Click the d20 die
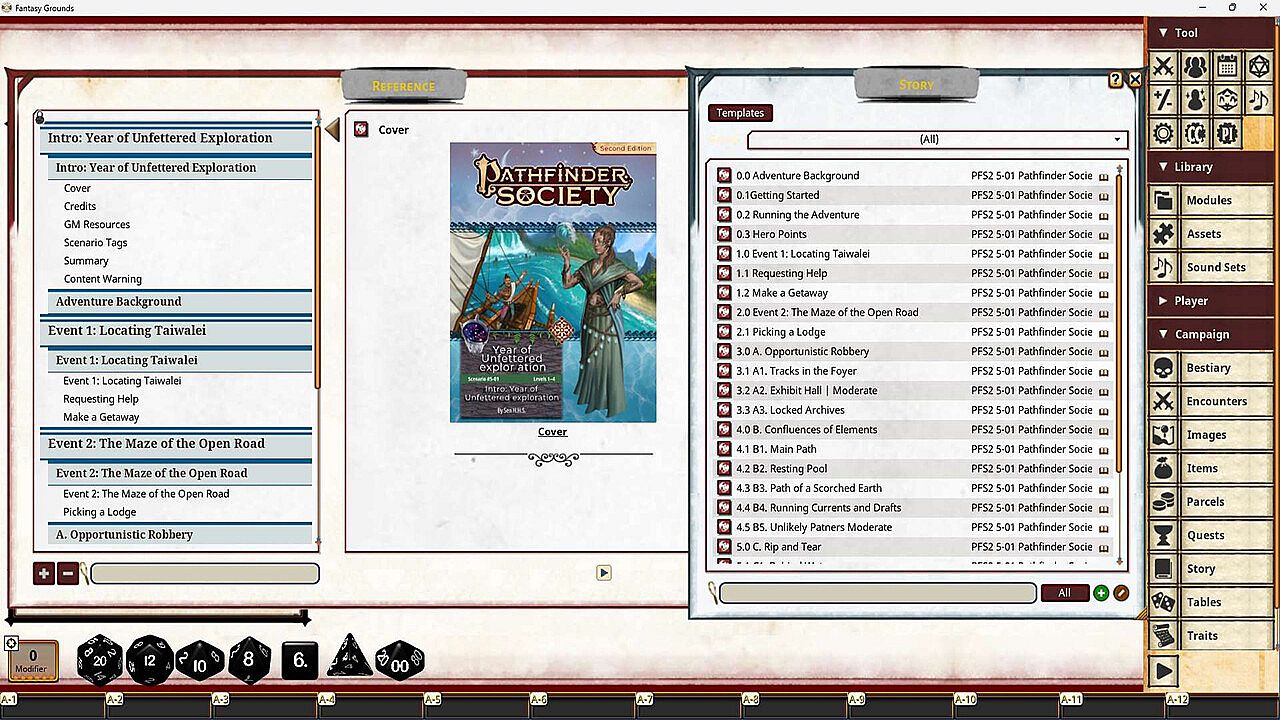Viewport: 1280px width, 720px height. pos(100,660)
